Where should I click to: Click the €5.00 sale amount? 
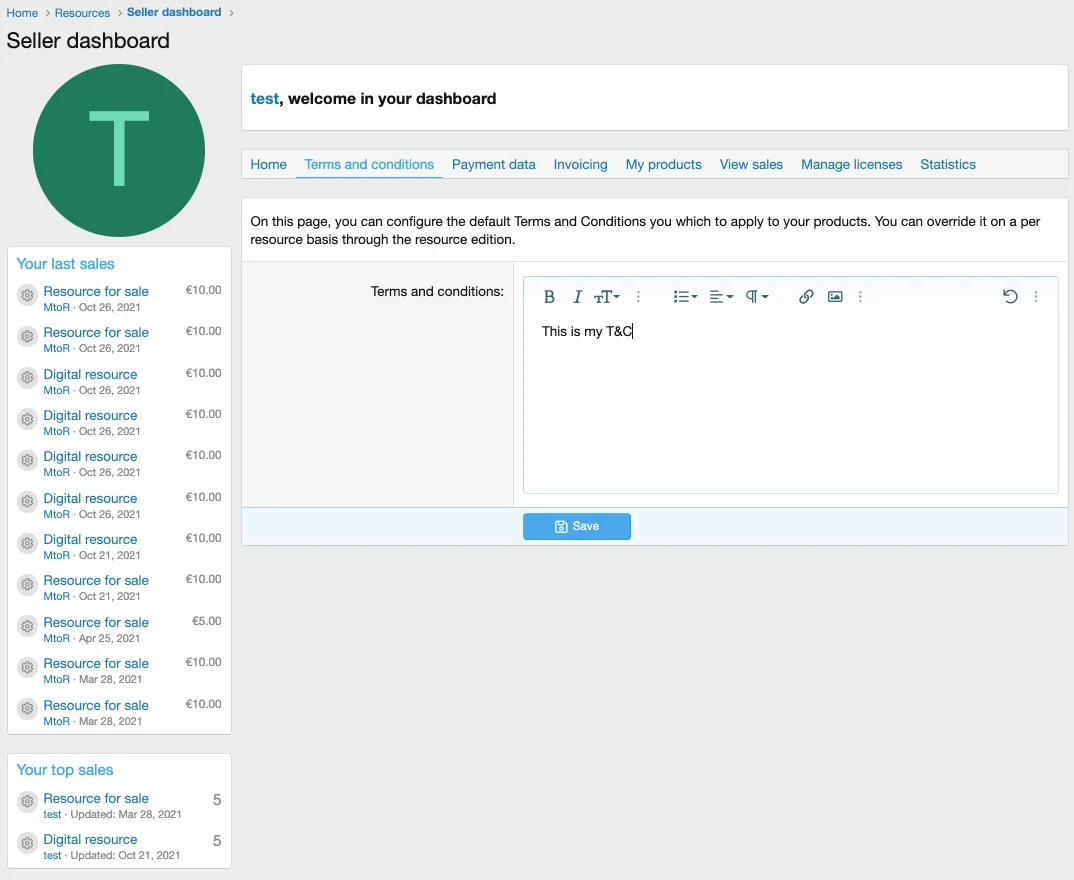(206, 621)
